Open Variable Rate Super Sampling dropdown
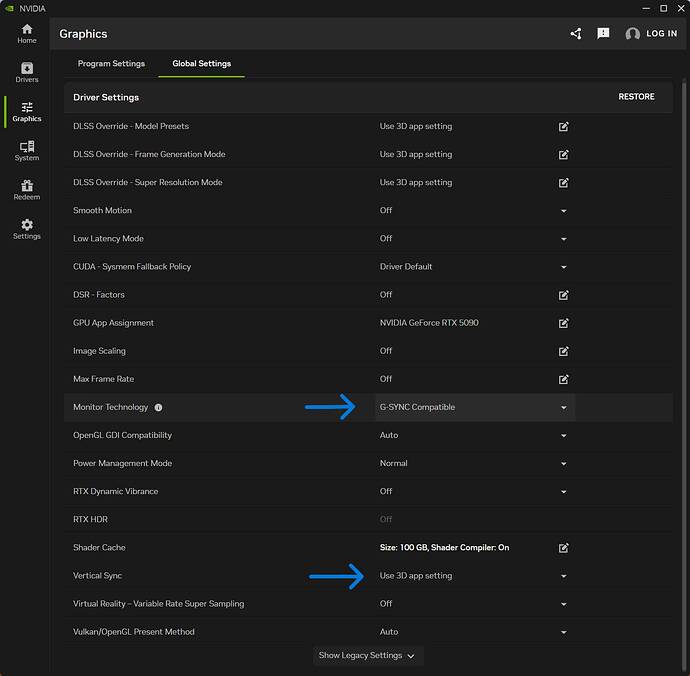Screen dimensions: 690x676 tap(563, 604)
